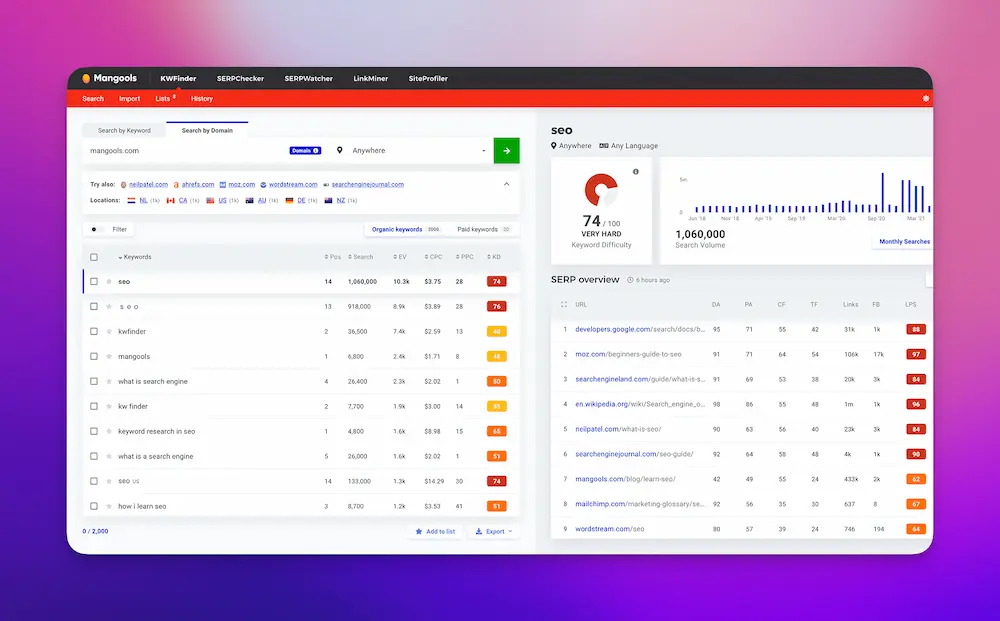
Task: Click the location pin icon beside Anywhere
Action: point(341,150)
